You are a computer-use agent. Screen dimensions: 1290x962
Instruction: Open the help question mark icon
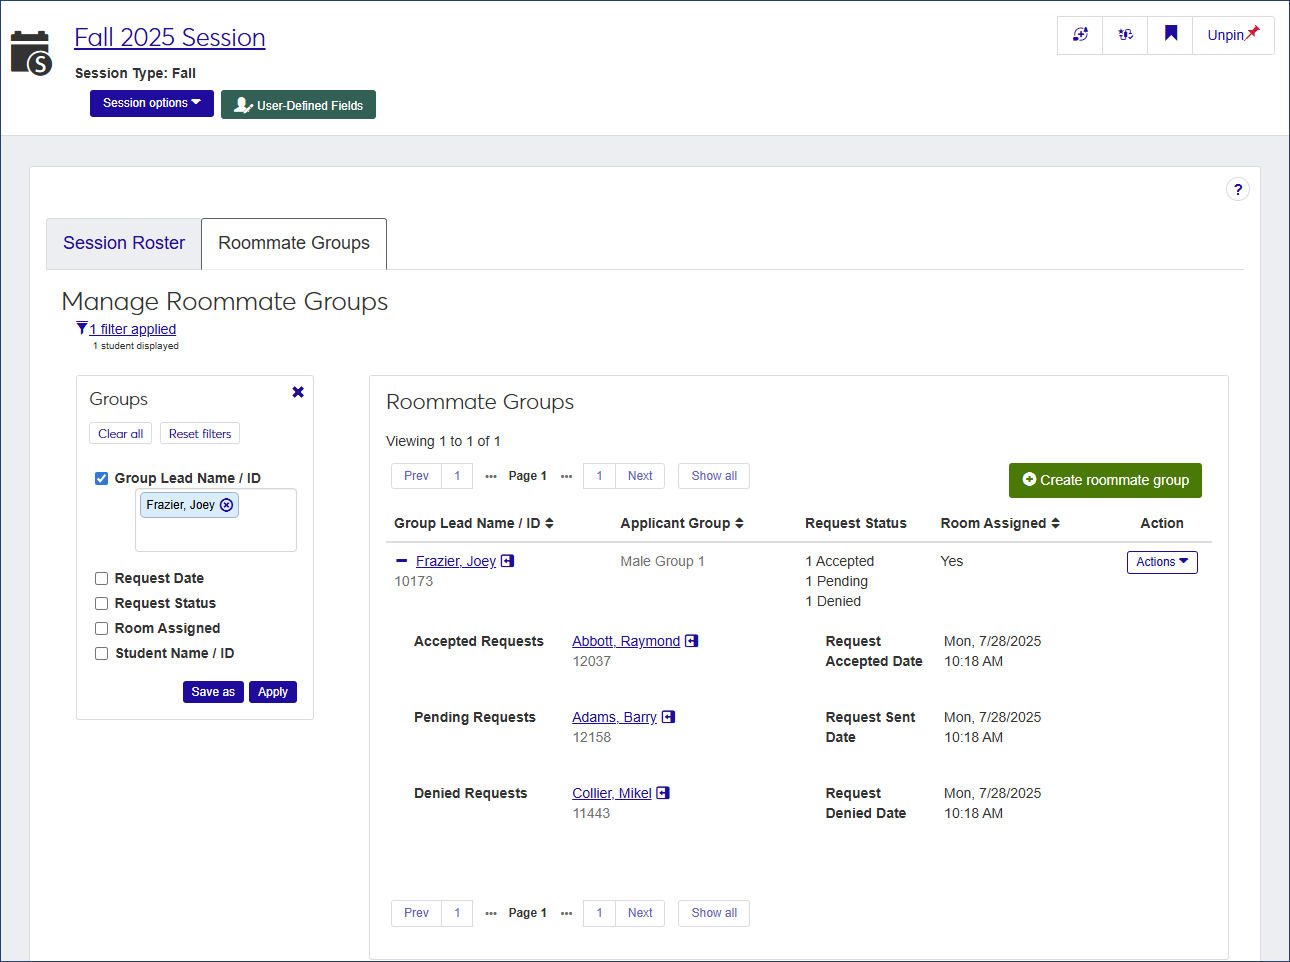click(1238, 189)
